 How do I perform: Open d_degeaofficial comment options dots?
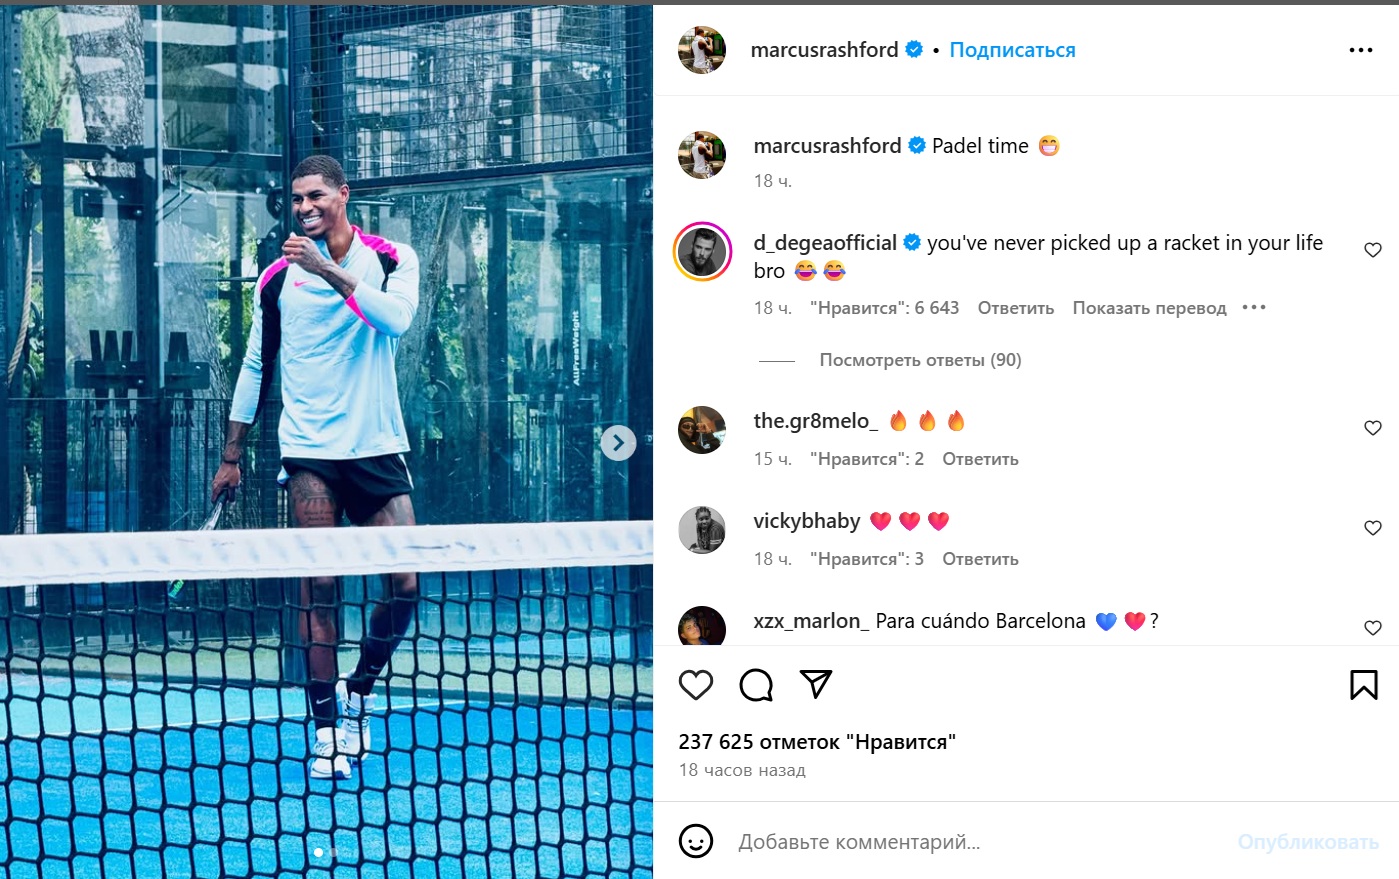click(1254, 307)
